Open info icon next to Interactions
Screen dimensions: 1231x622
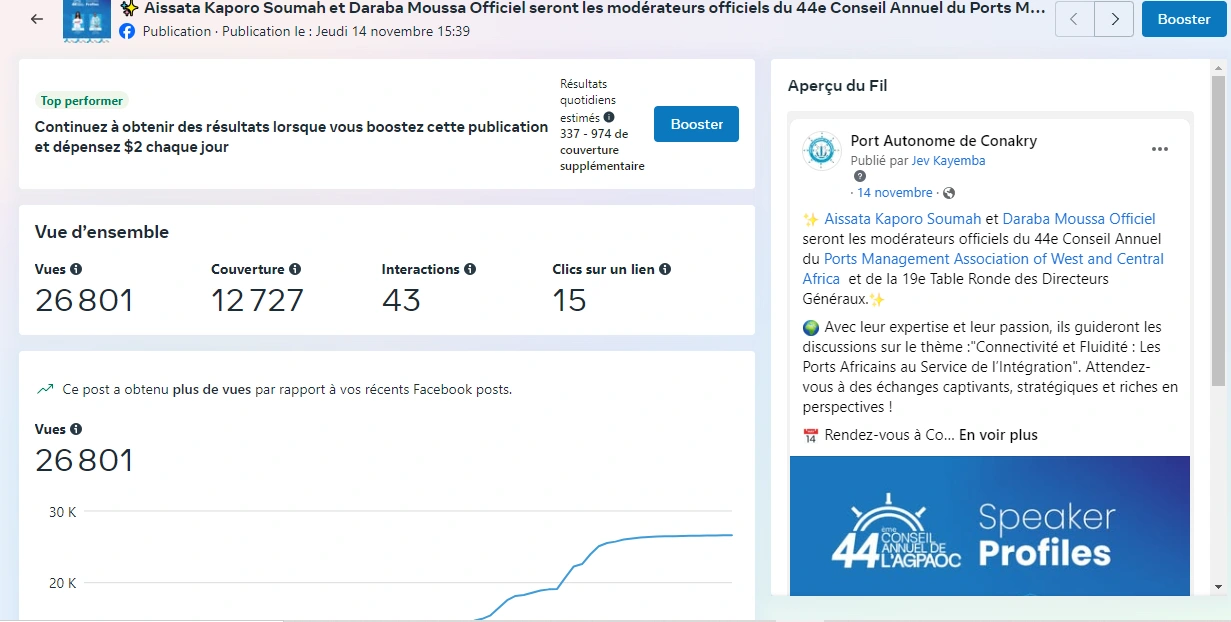(x=470, y=269)
